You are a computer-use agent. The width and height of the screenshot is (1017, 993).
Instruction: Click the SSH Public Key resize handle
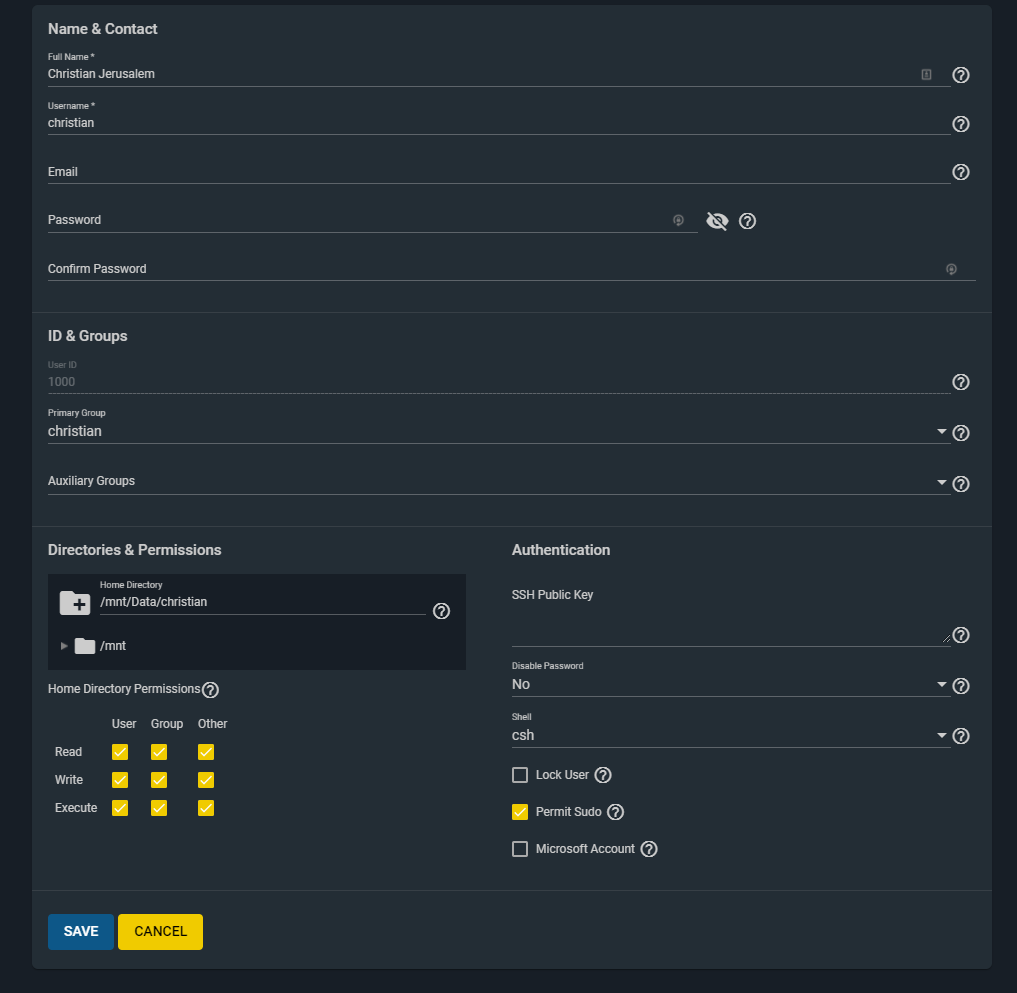pyautogui.click(x=946, y=639)
